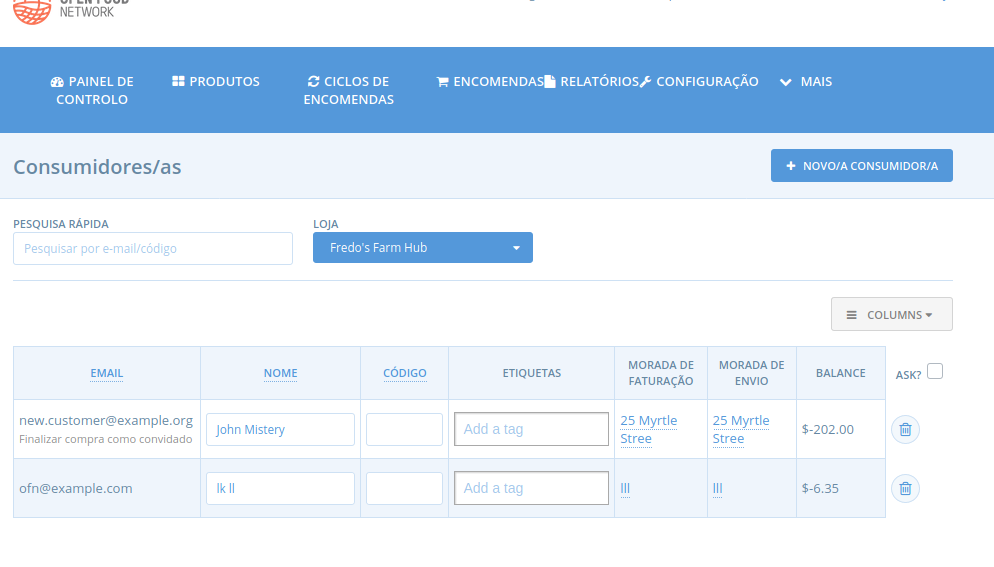
Task: Select email ofn@example.com
Action: coord(75,488)
